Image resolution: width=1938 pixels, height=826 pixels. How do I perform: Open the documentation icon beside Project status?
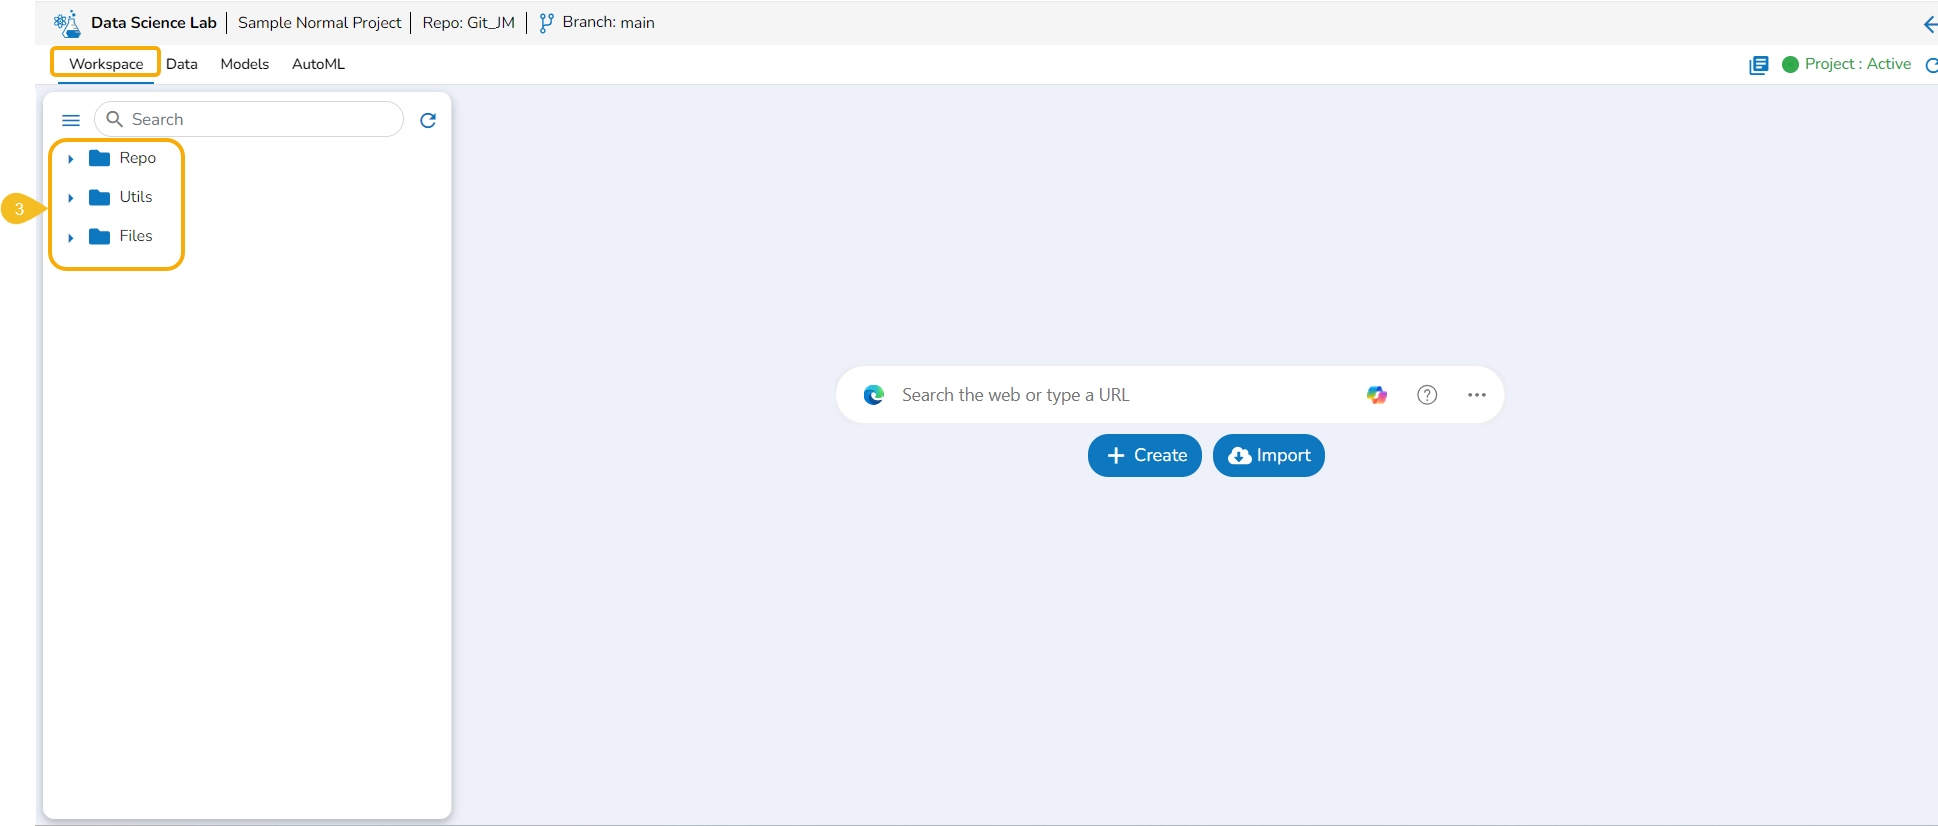1758,65
